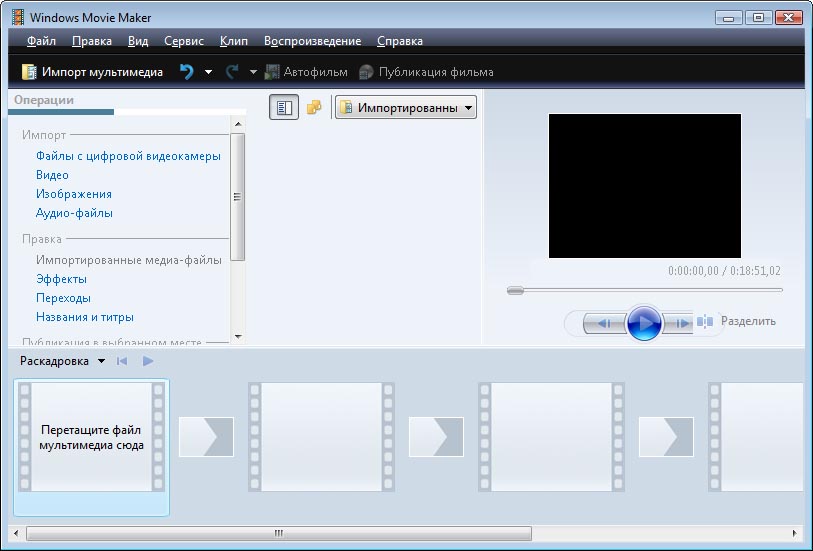The height and width of the screenshot is (551, 813).
Task: Click the Изображения import link
Action: pos(74,194)
